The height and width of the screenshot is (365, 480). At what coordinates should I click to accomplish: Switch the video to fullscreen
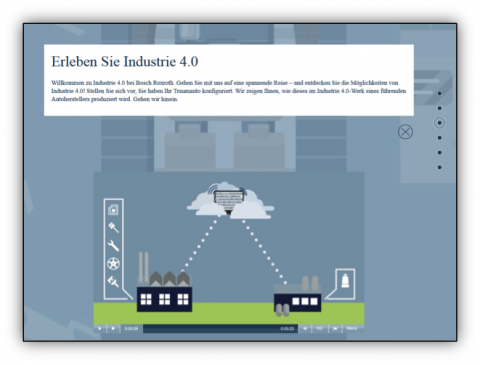[x=335, y=329]
